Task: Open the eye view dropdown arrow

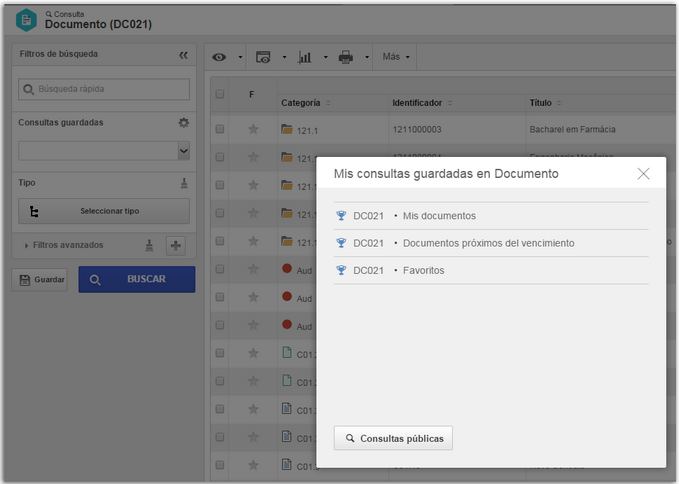Action: click(x=240, y=57)
